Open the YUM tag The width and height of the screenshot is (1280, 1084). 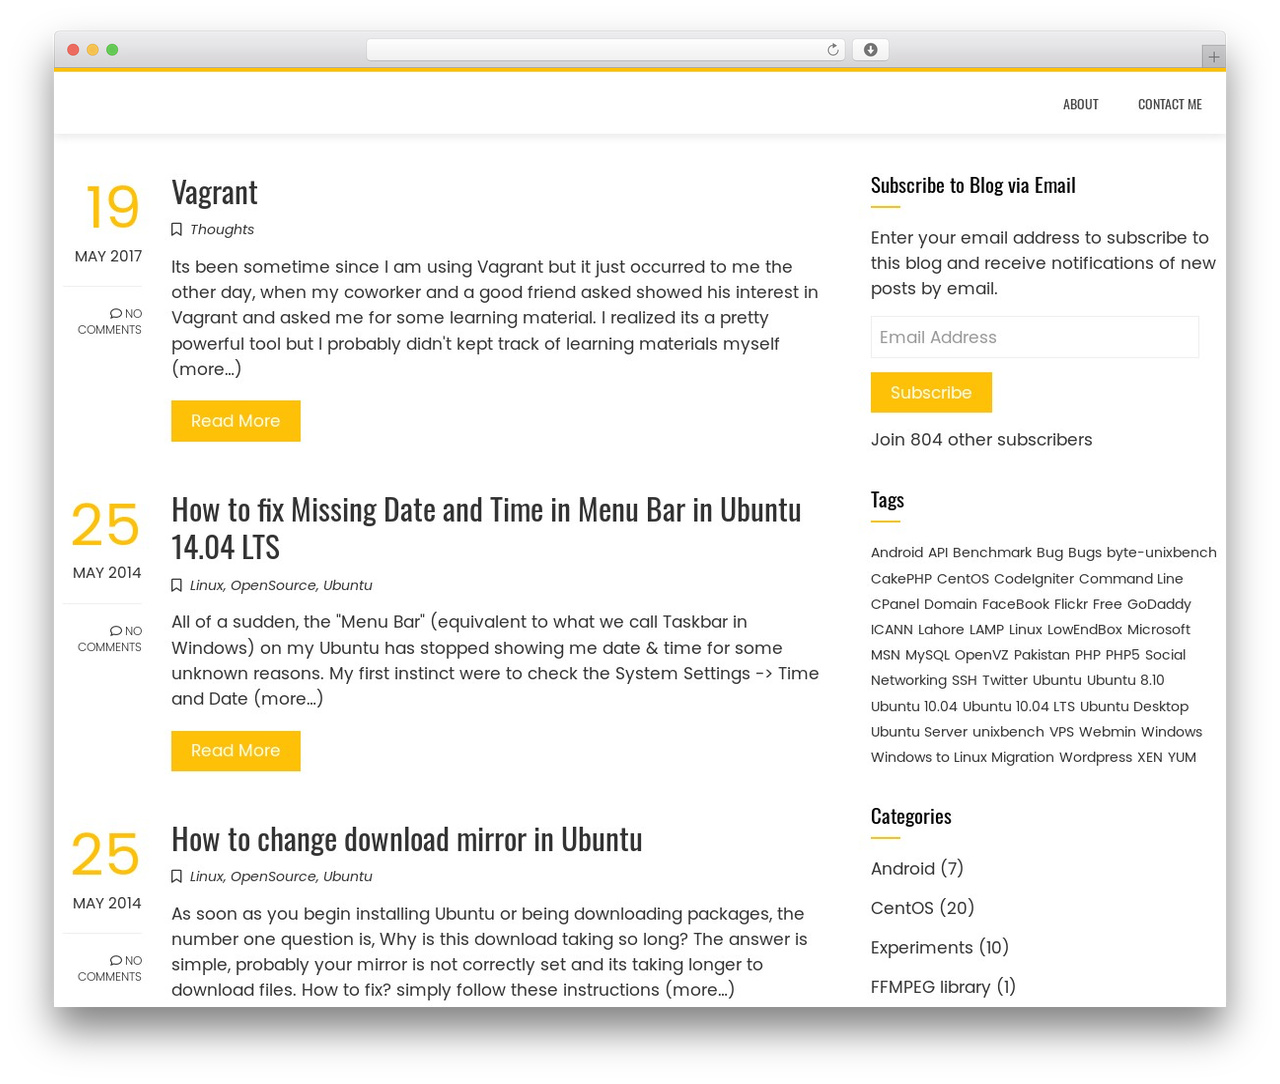[1182, 757]
